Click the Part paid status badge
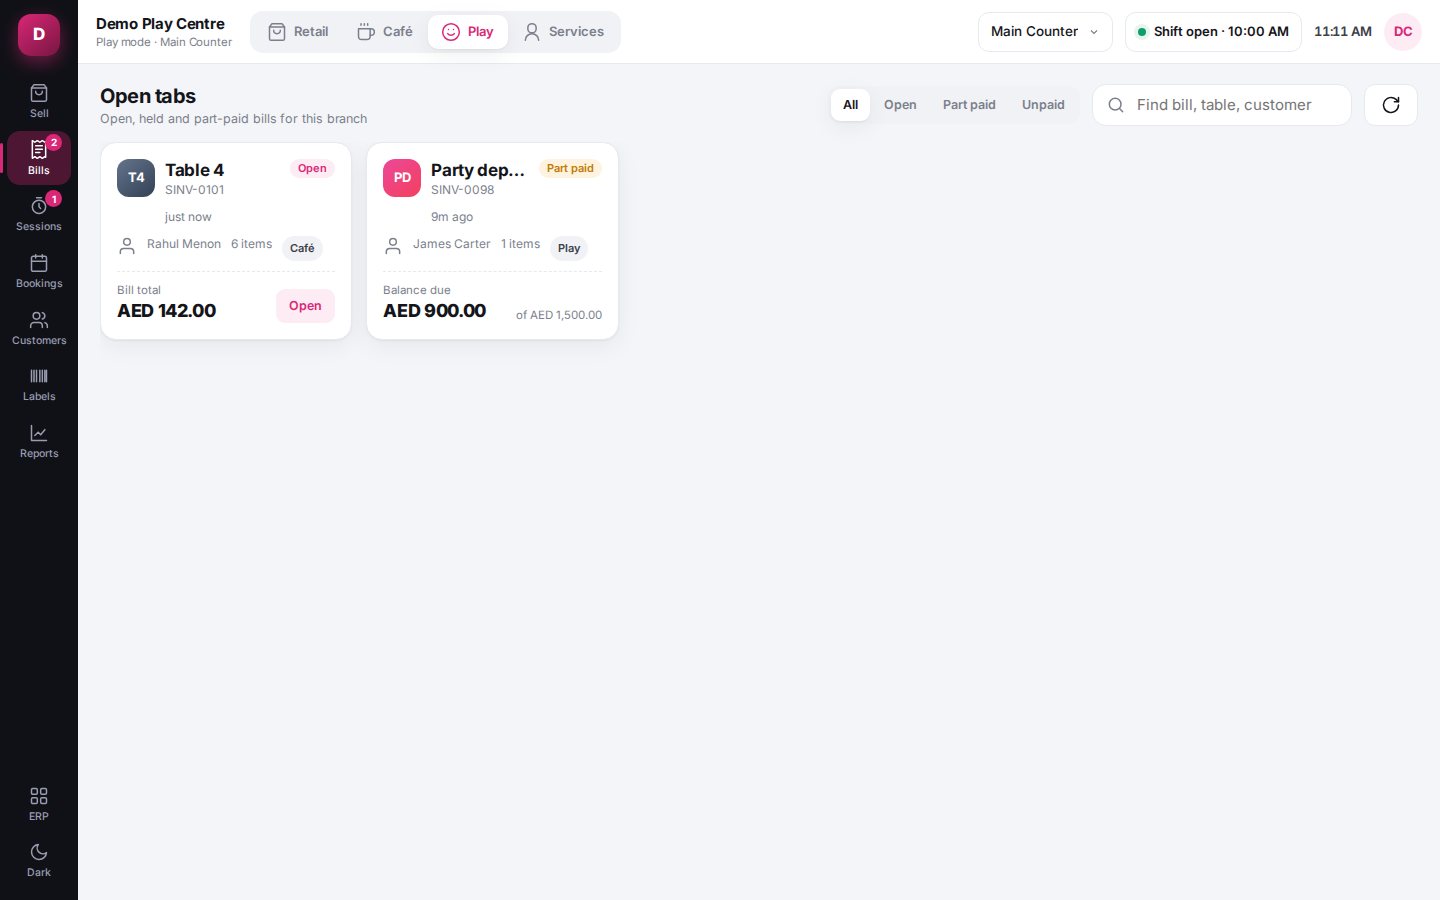The width and height of the screenshot is (1440, 900). coord(570,168)
